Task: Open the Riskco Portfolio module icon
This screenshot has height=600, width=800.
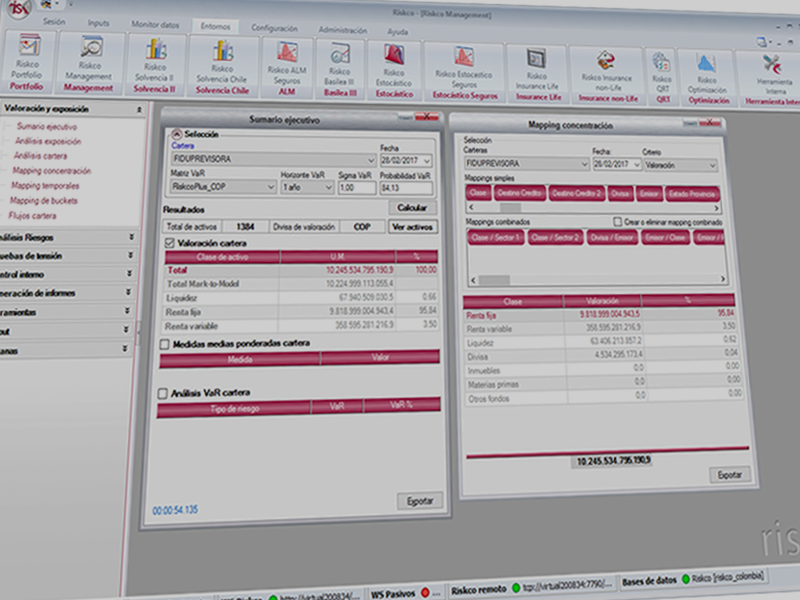Action: [x=29, y=46]
